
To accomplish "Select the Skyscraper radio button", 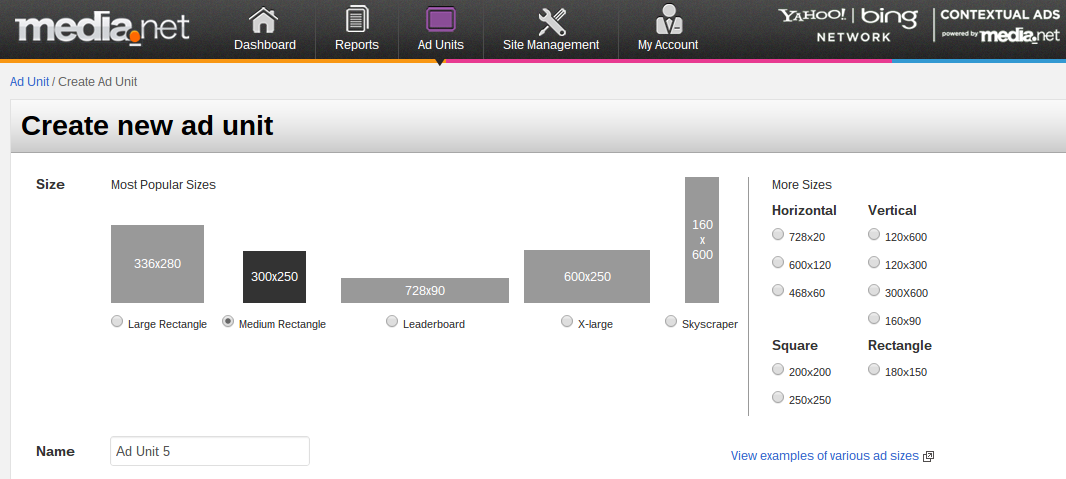I will point(671,321).
